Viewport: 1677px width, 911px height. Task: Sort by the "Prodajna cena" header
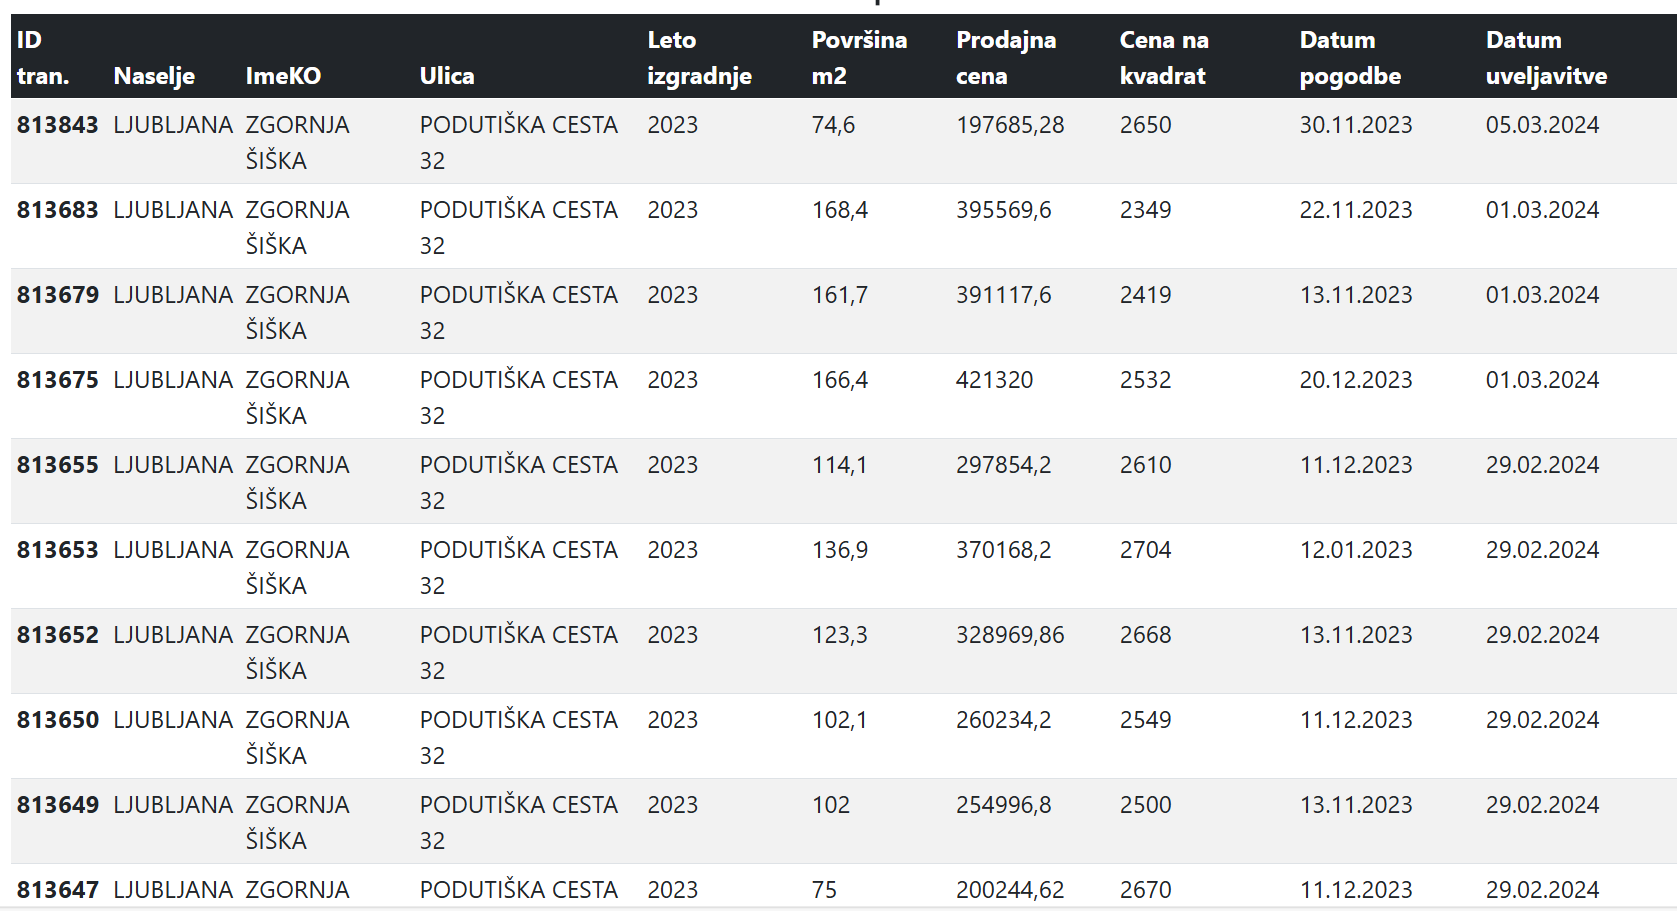click(1005, 58)
